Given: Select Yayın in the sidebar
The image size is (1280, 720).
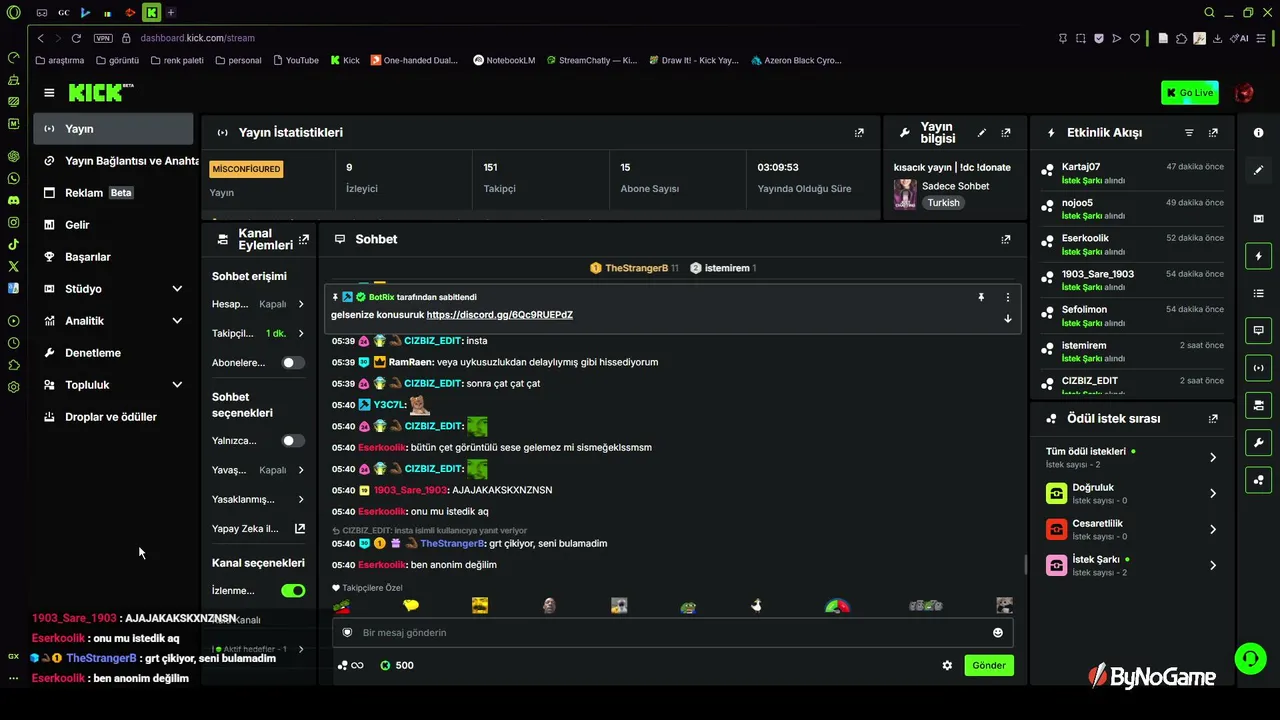Looking at the screenshot, I should tap(113, 129).
